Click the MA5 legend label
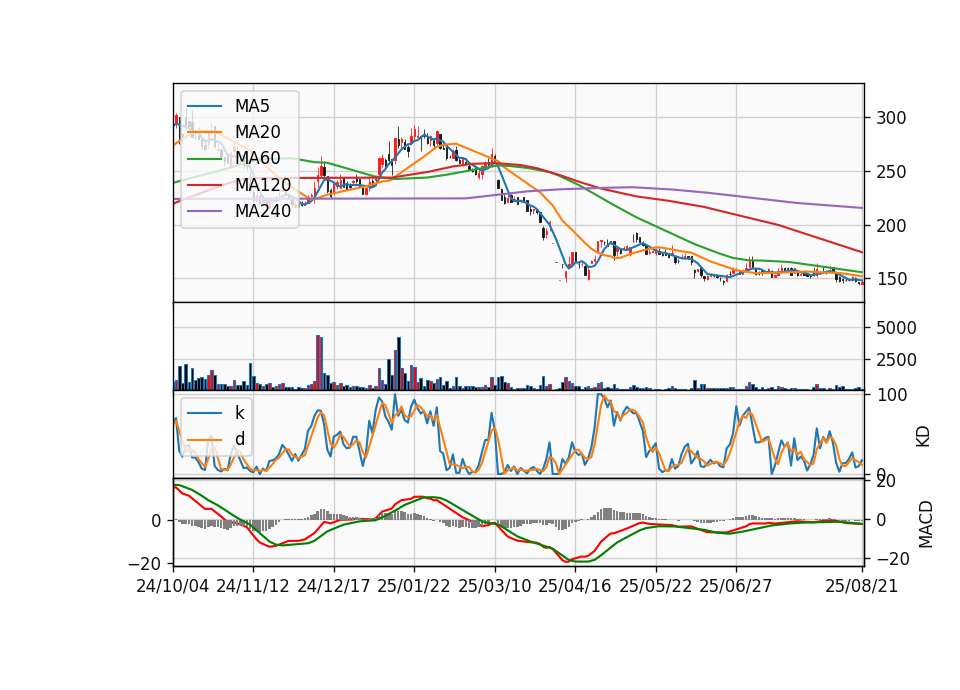The height and width of the screenshot is (690, 960). [x=252, y=106]
